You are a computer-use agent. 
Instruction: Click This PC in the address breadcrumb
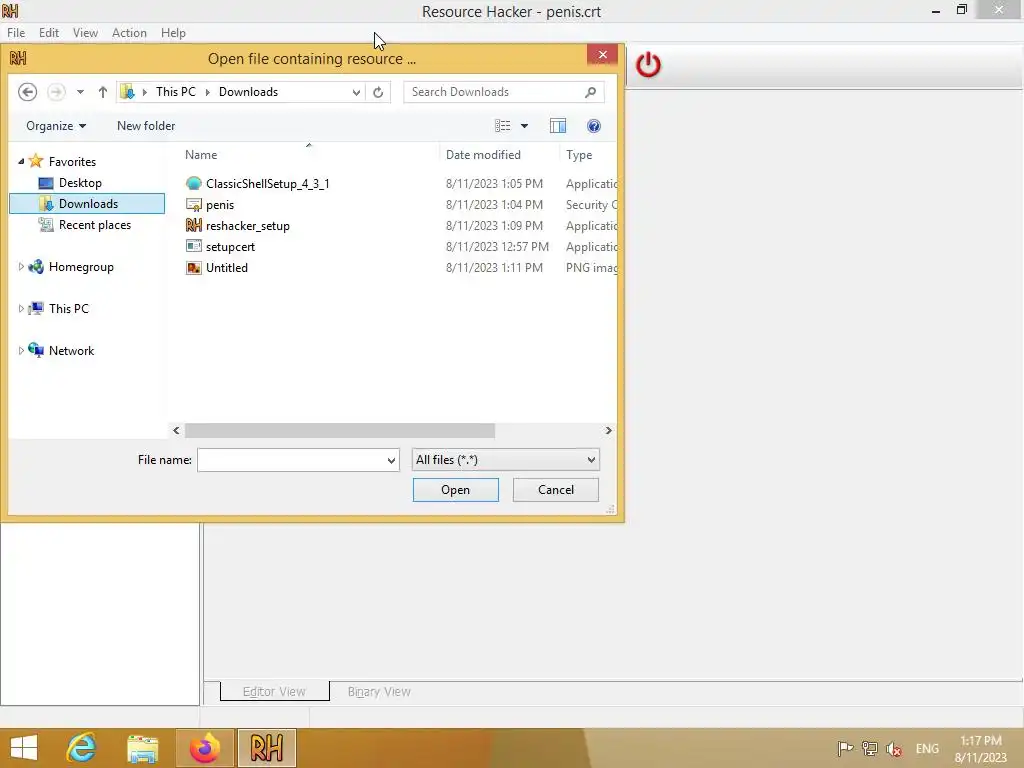point(176,92)
